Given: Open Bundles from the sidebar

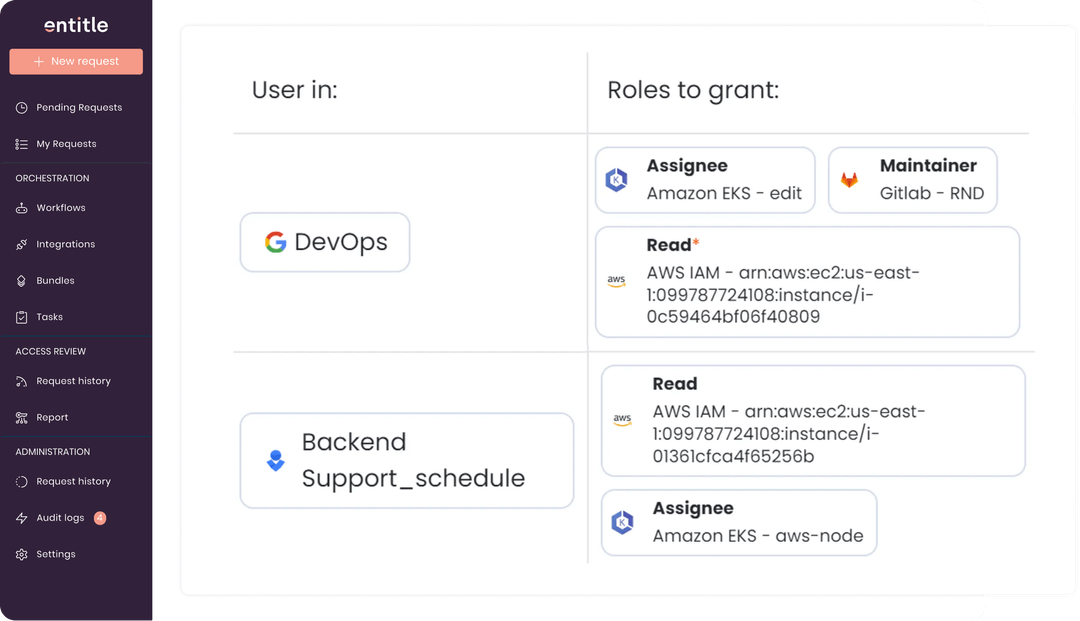Looking at the screenshot, I should (x=56, y=280).
